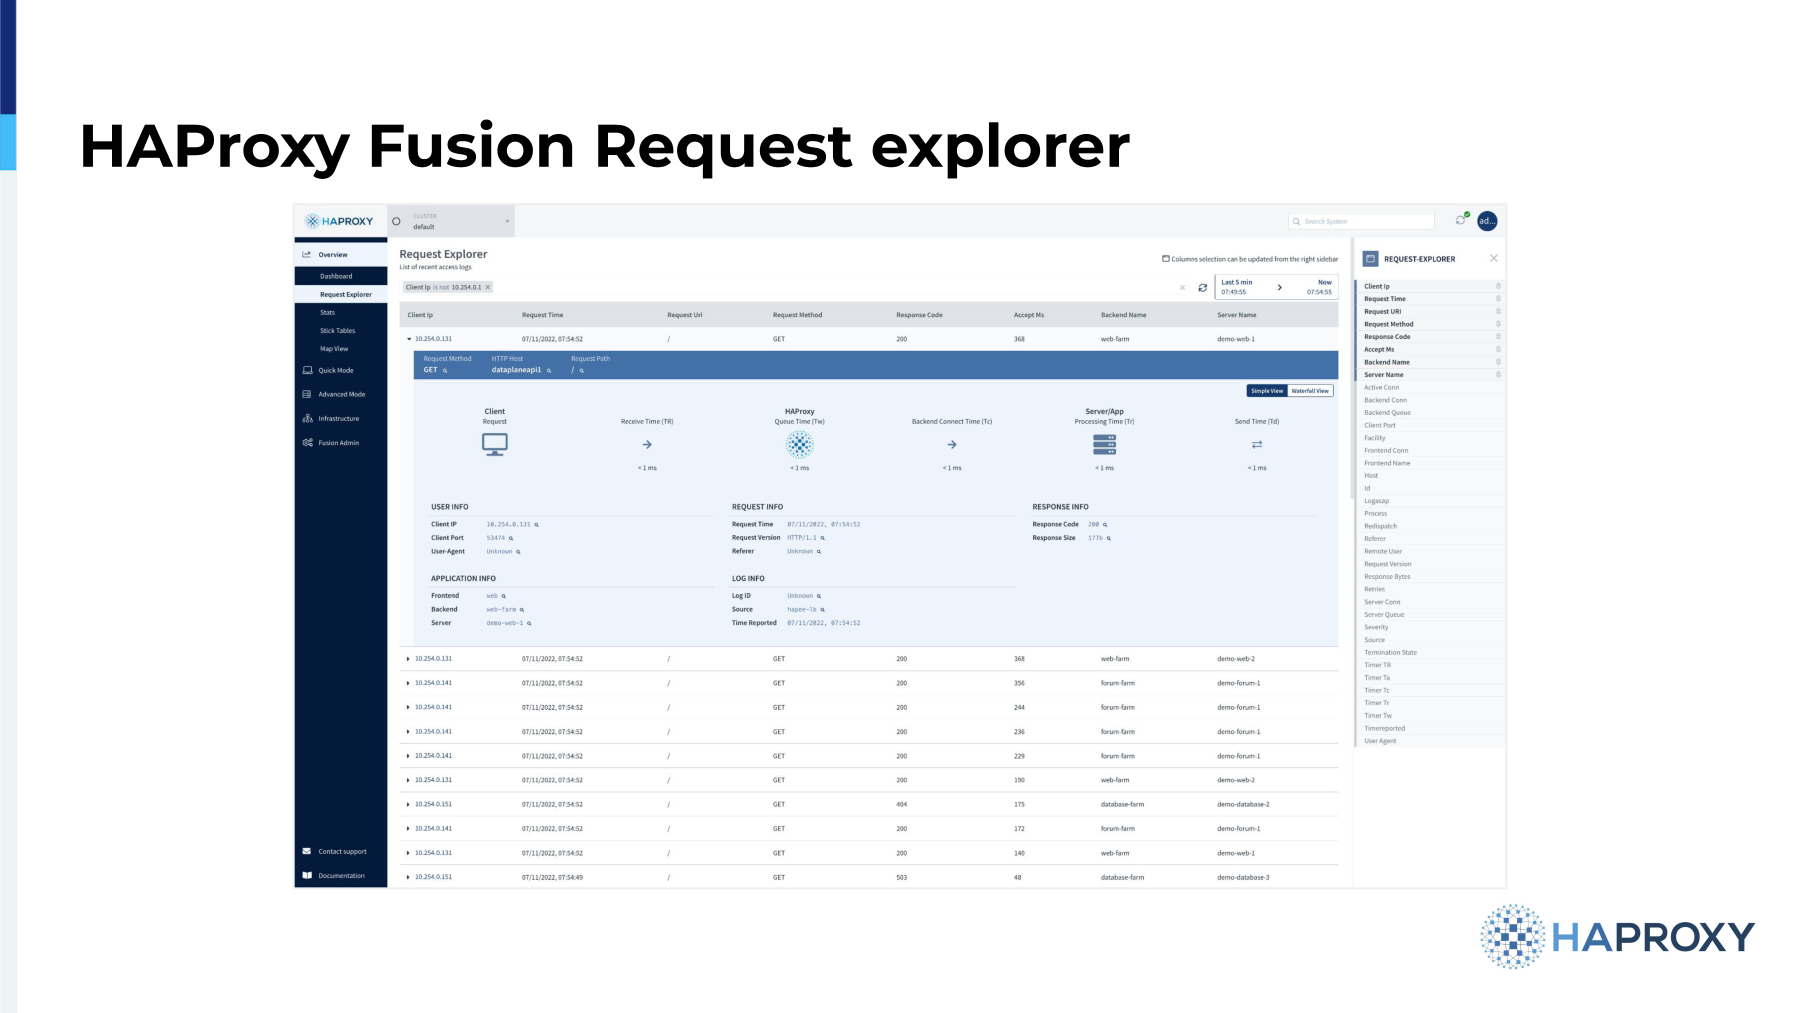Grab the drag handle of Client Ip column item
This screenshot has width=1800, height=1013.
coord(1498,286)
